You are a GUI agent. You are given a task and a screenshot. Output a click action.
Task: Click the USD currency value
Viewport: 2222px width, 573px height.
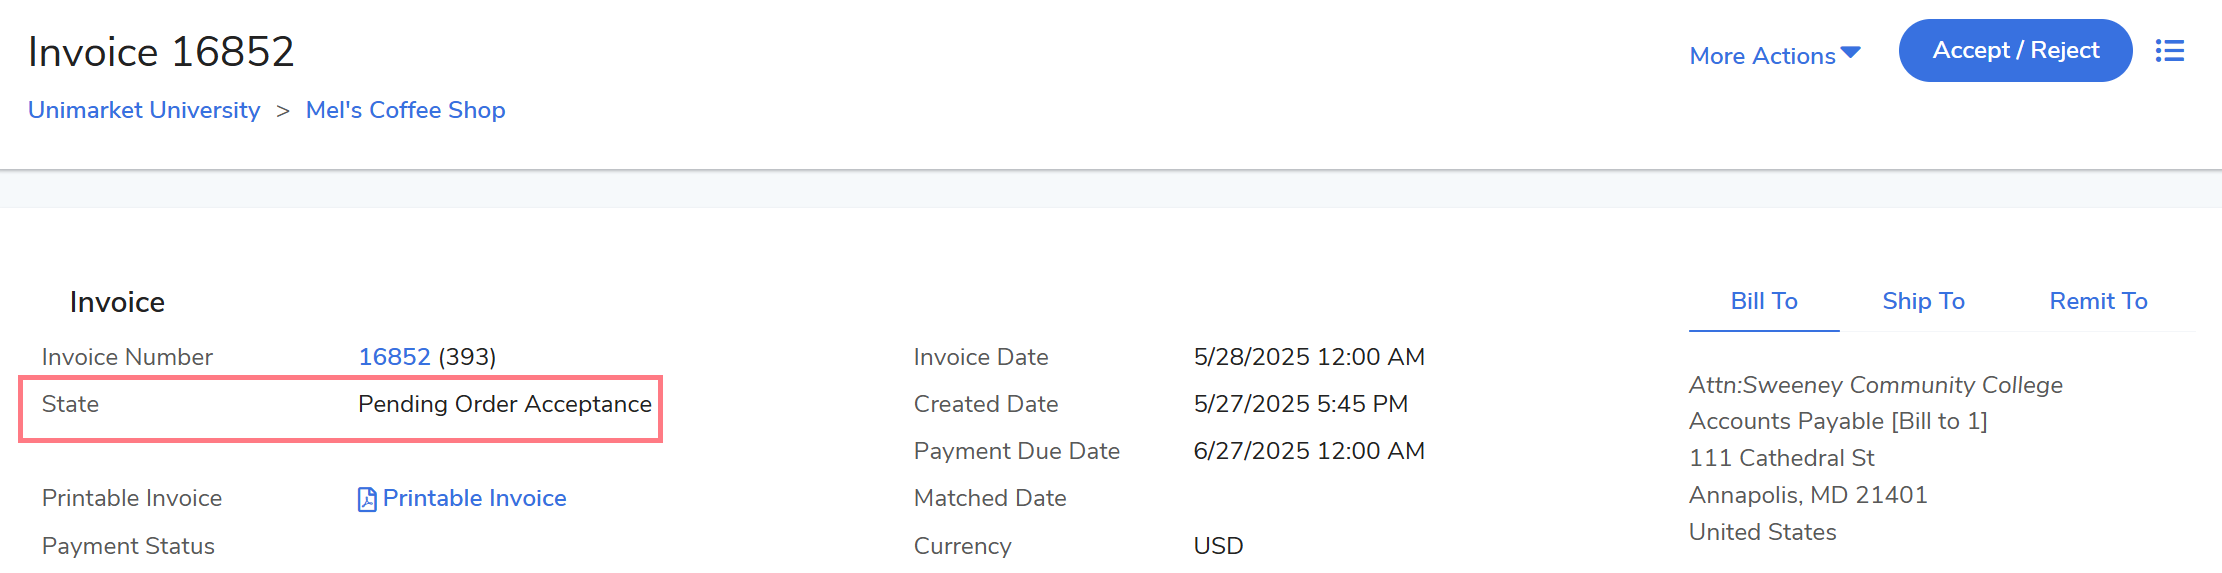click(1218, 546)
